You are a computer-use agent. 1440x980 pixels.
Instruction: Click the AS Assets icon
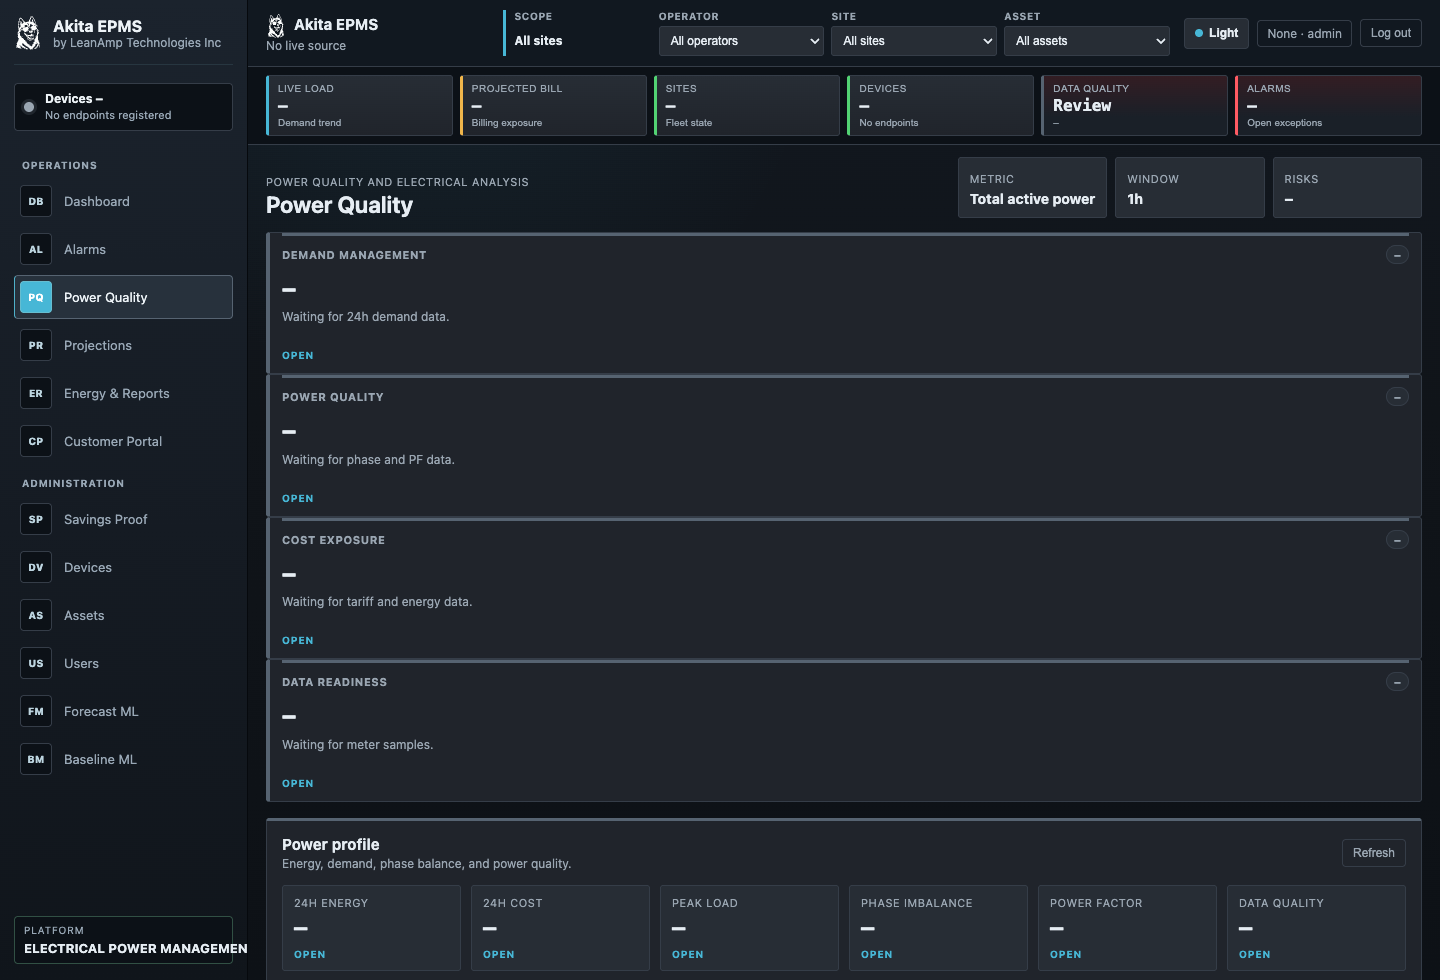(36, 615)
